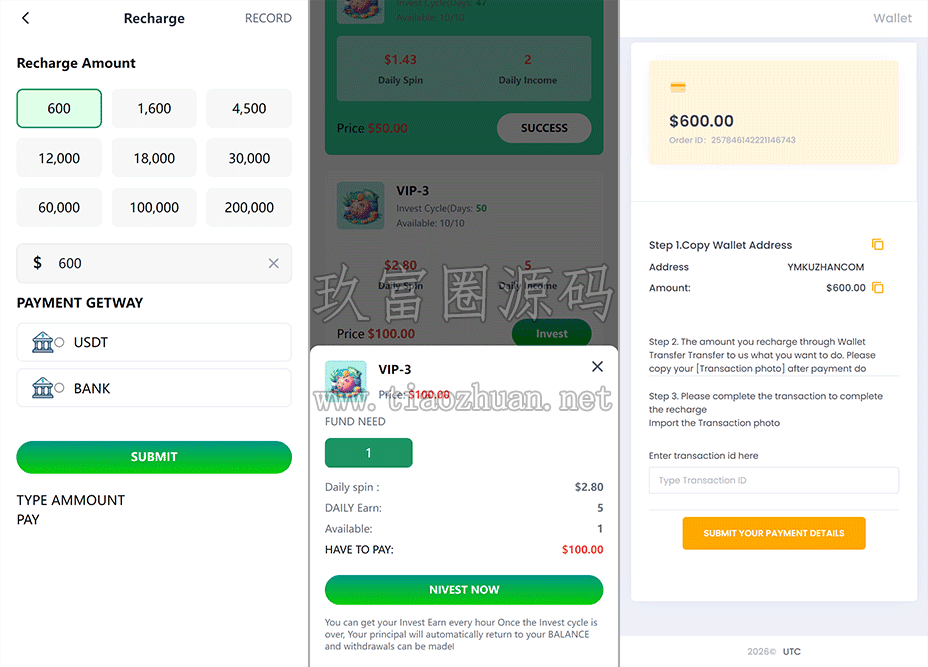The height and width of the screenshot is (667, 928).
Task: Select the BANK payment gateway radio
Action: (x=59, y=388)
